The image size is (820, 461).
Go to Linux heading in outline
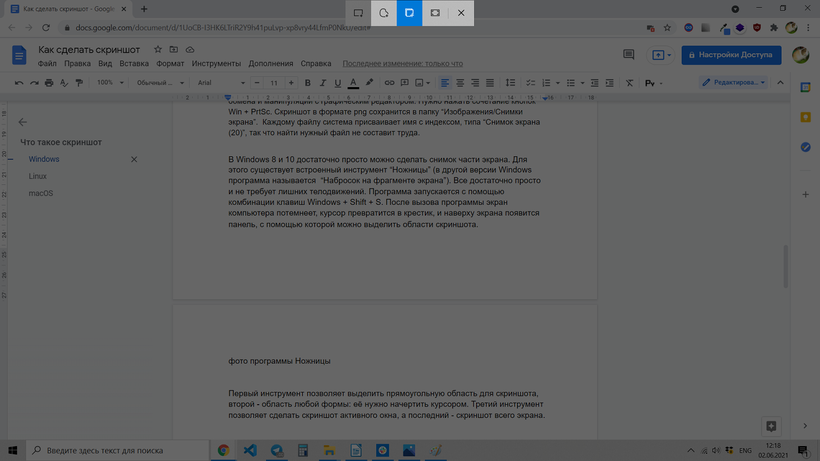[x=38, y=176]
